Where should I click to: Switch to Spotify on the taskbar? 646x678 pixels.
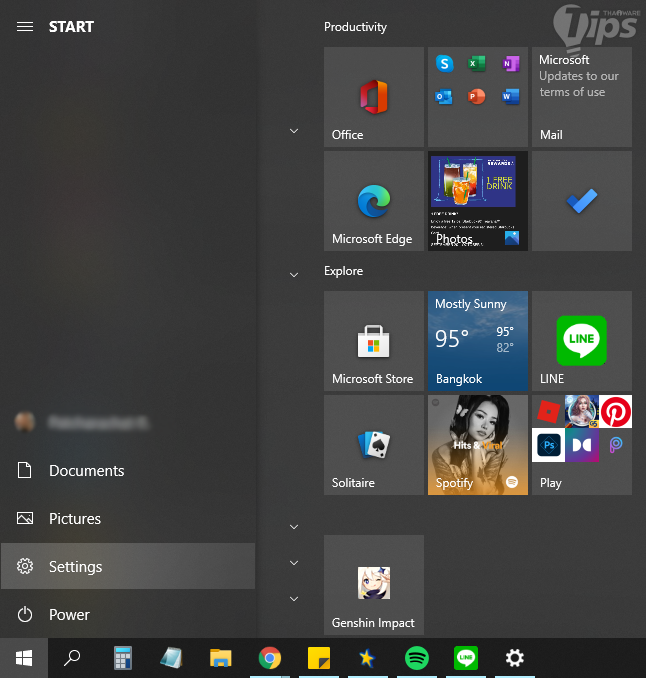[x=417, y=658]
